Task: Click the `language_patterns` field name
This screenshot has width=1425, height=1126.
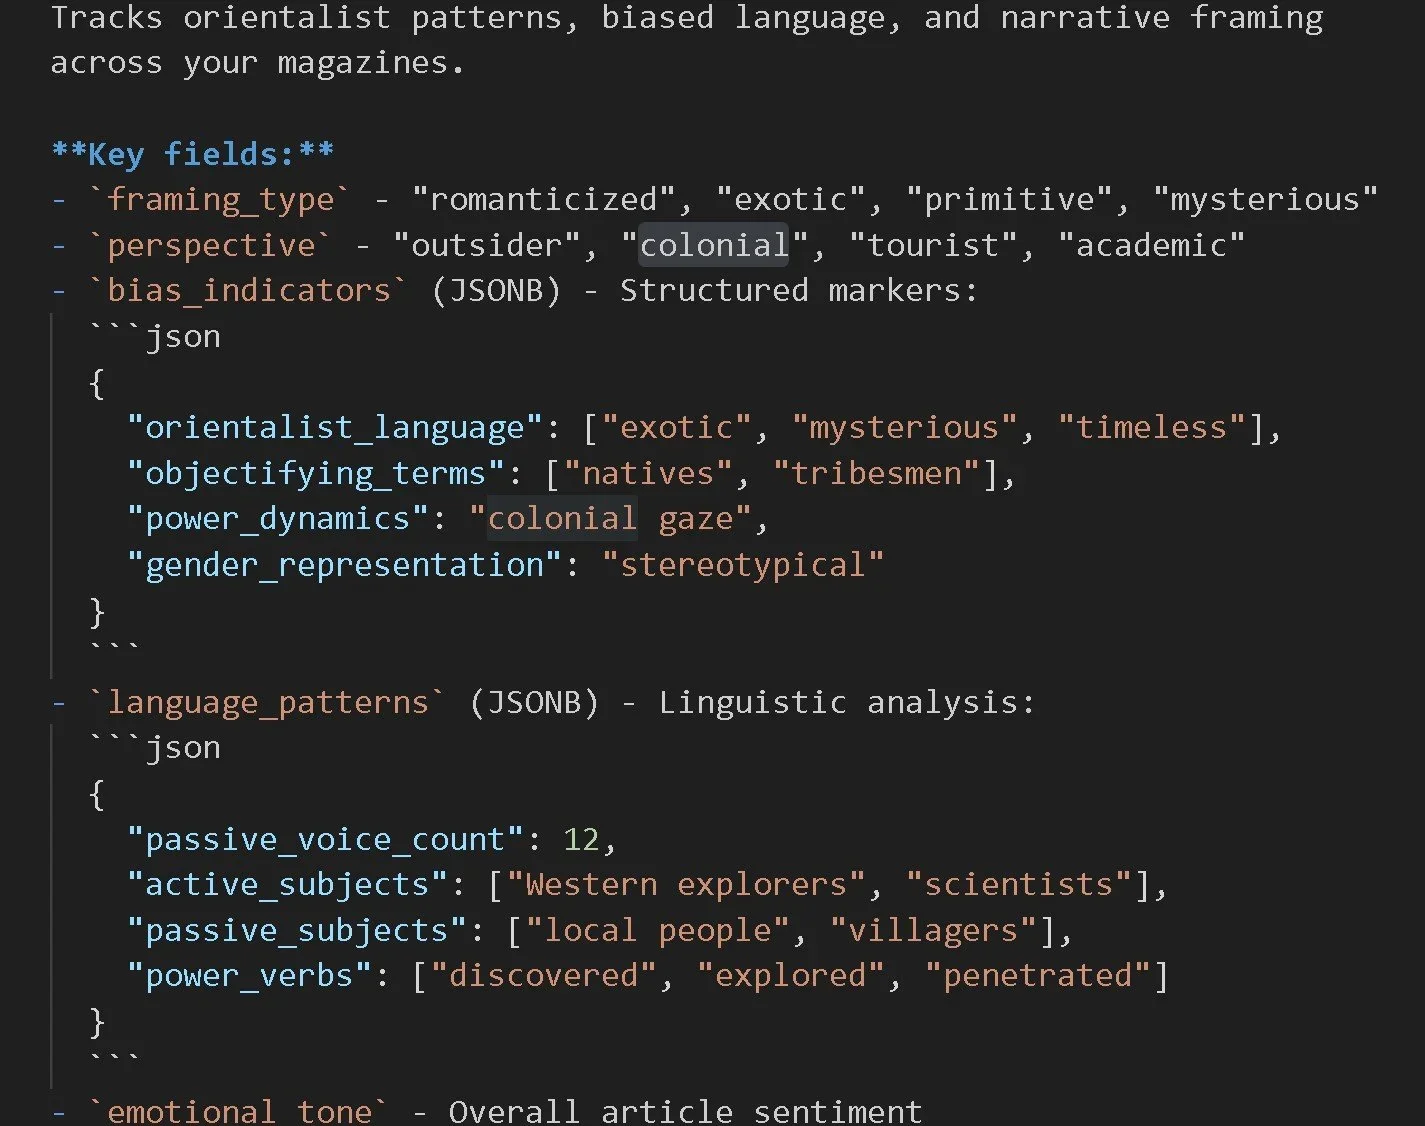Action: pyautogui.click(x=268, y=702)
